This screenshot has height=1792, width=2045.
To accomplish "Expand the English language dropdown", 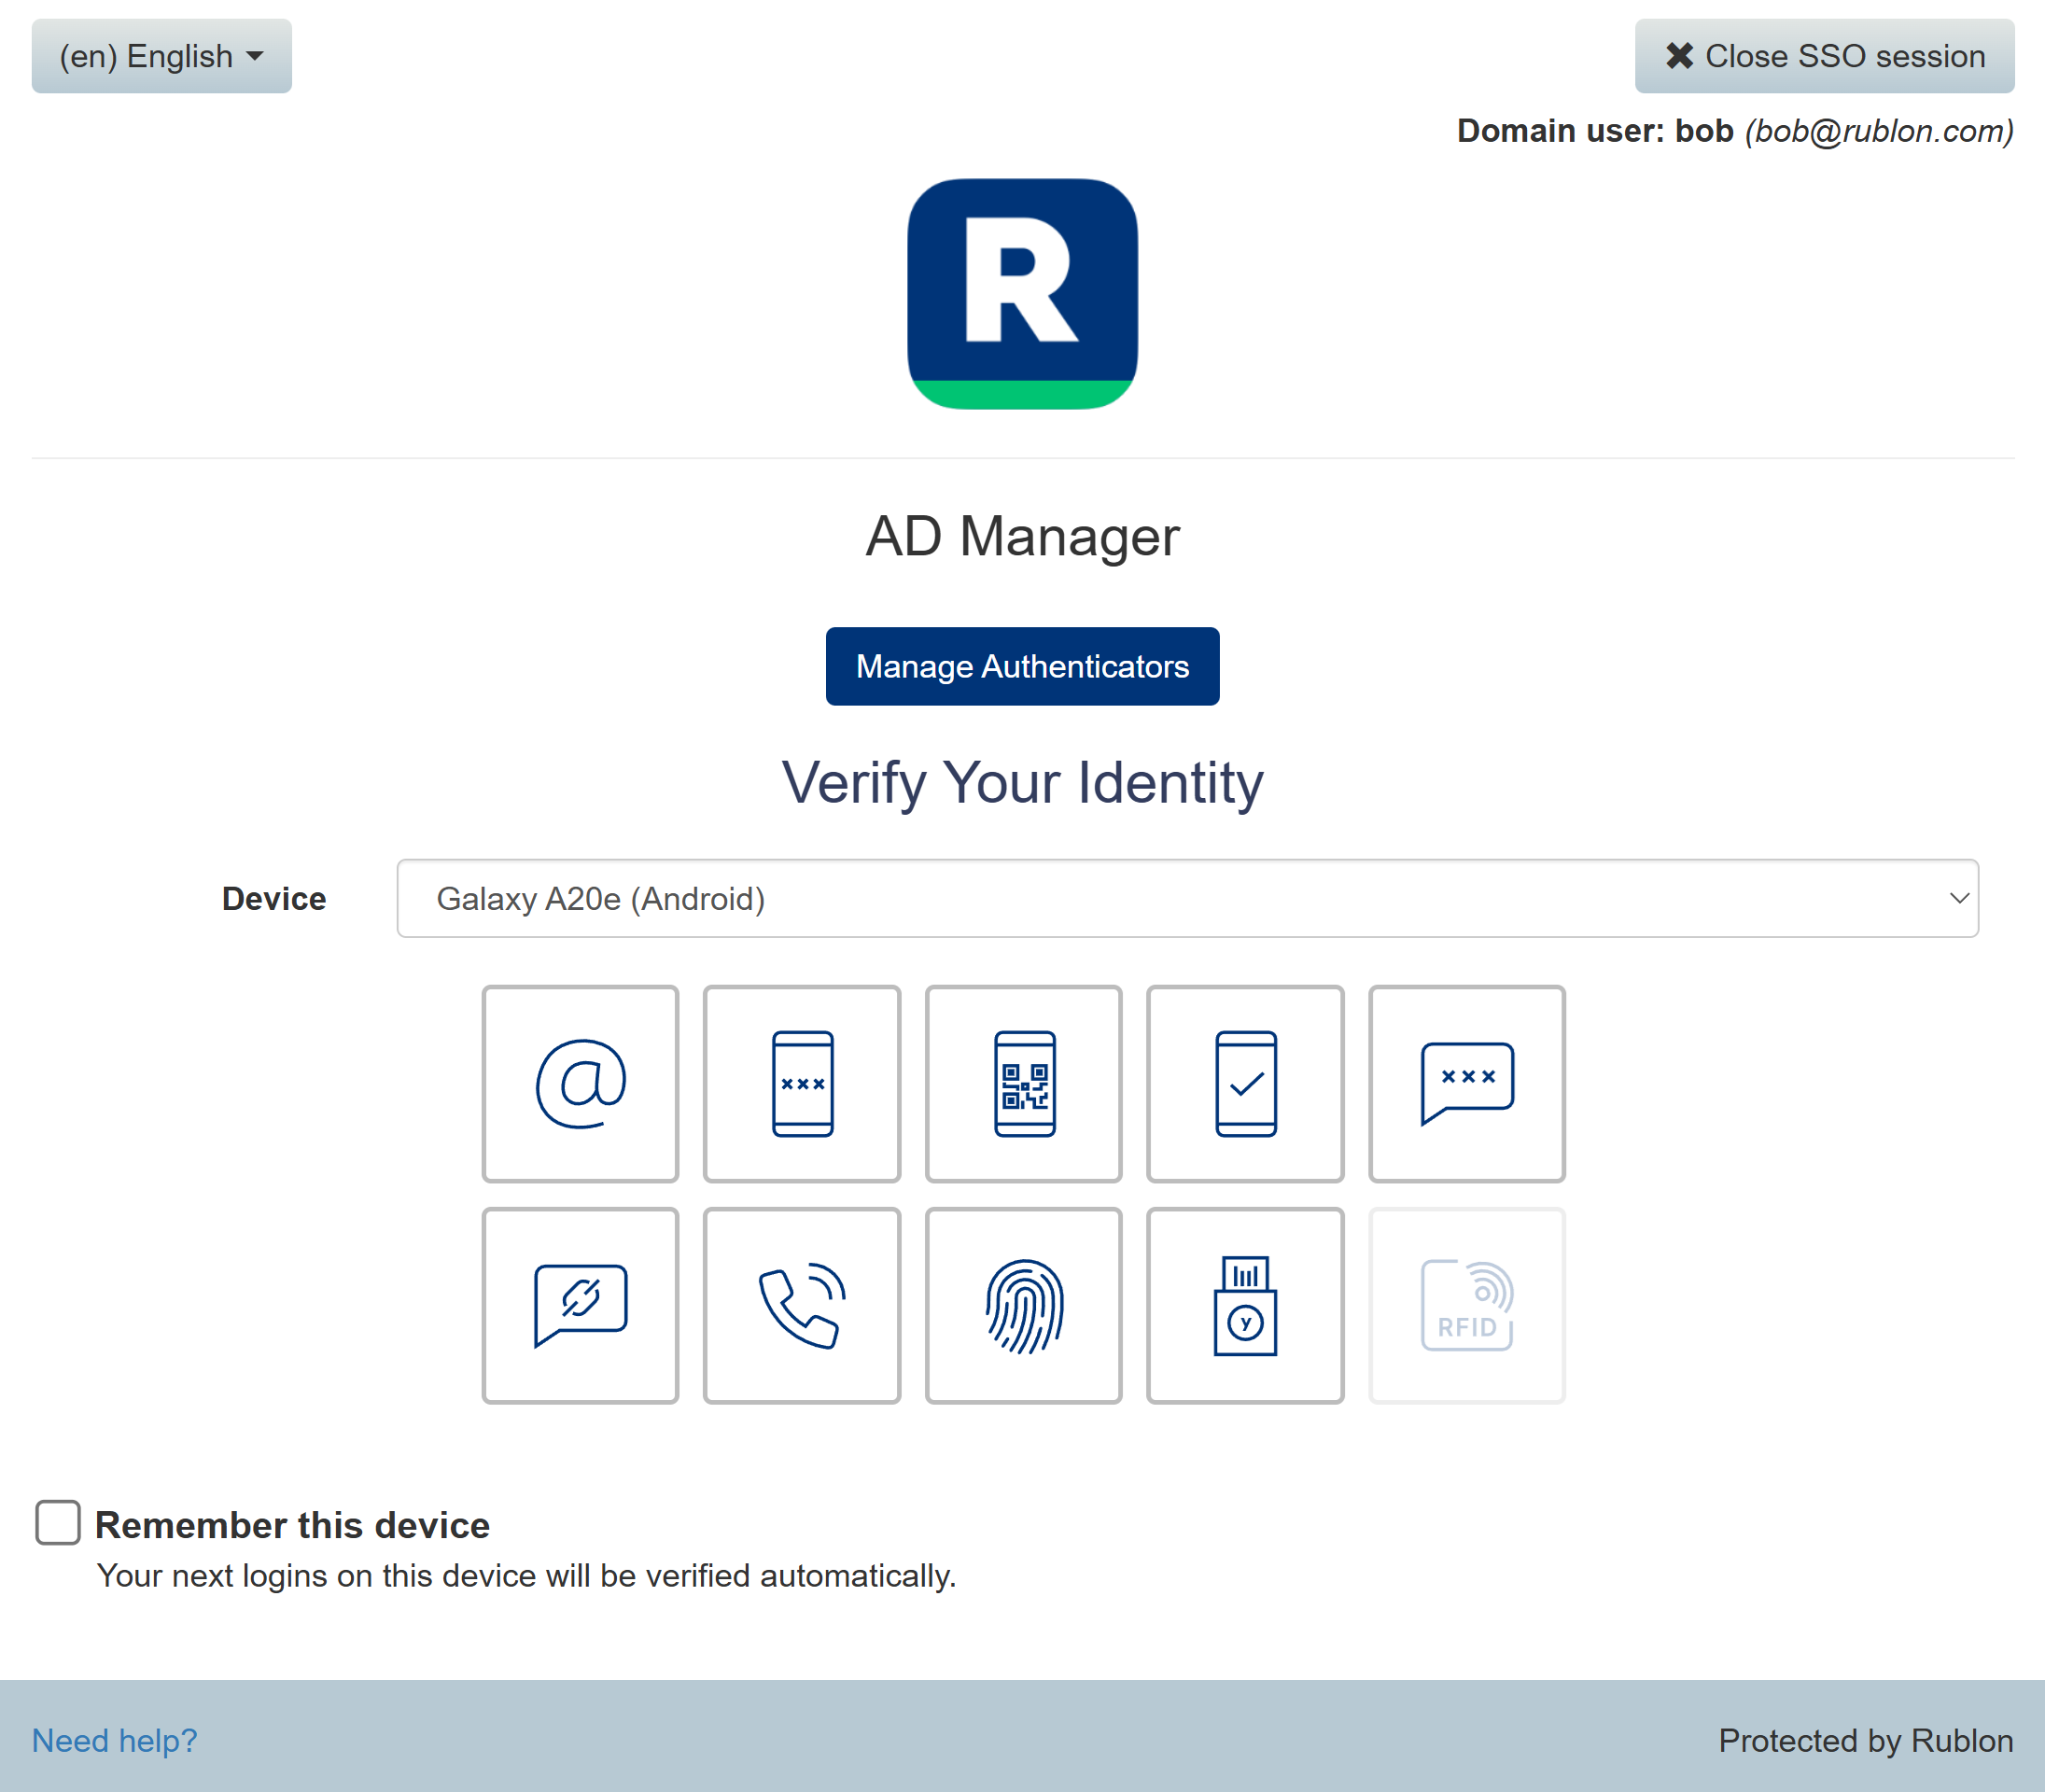I will point(161,56).
